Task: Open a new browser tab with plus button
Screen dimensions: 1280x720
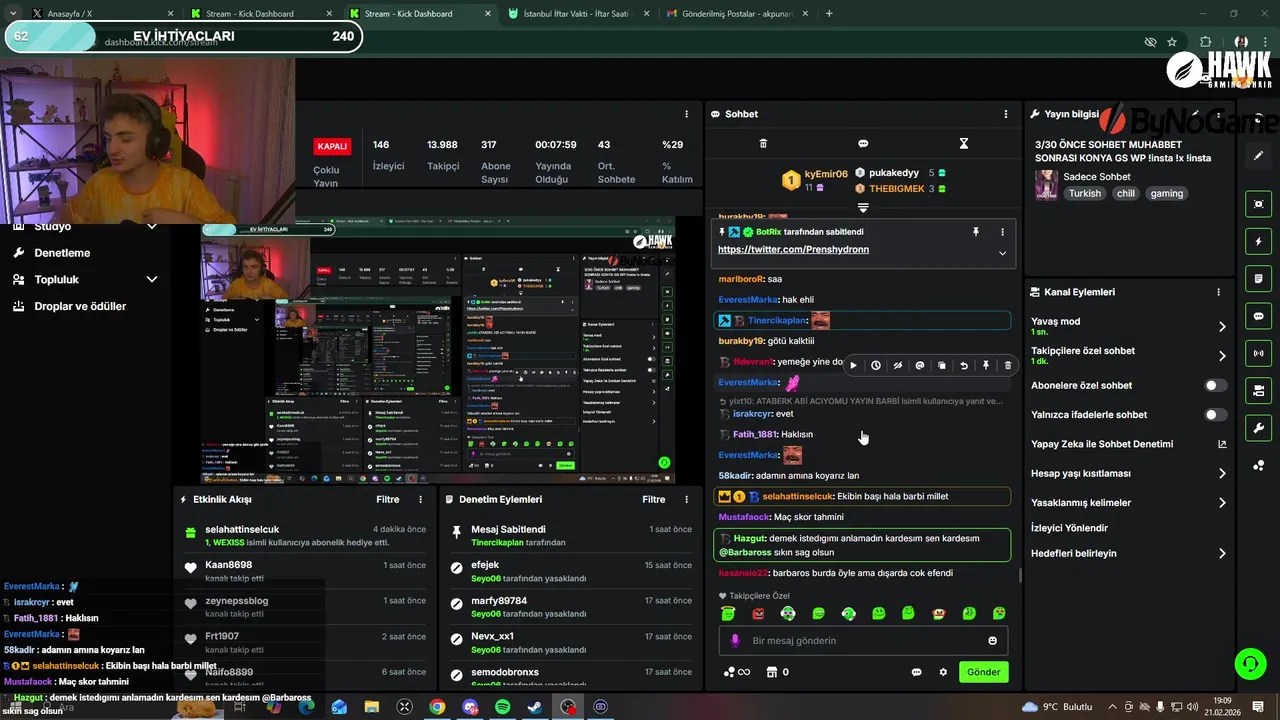Action: click(x=829, y=14)
